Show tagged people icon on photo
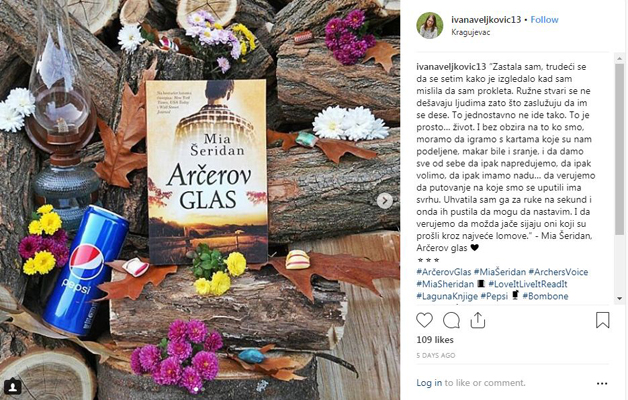Image resolution: width=628 pixels, height=400 pixels. tap(13, 387)
